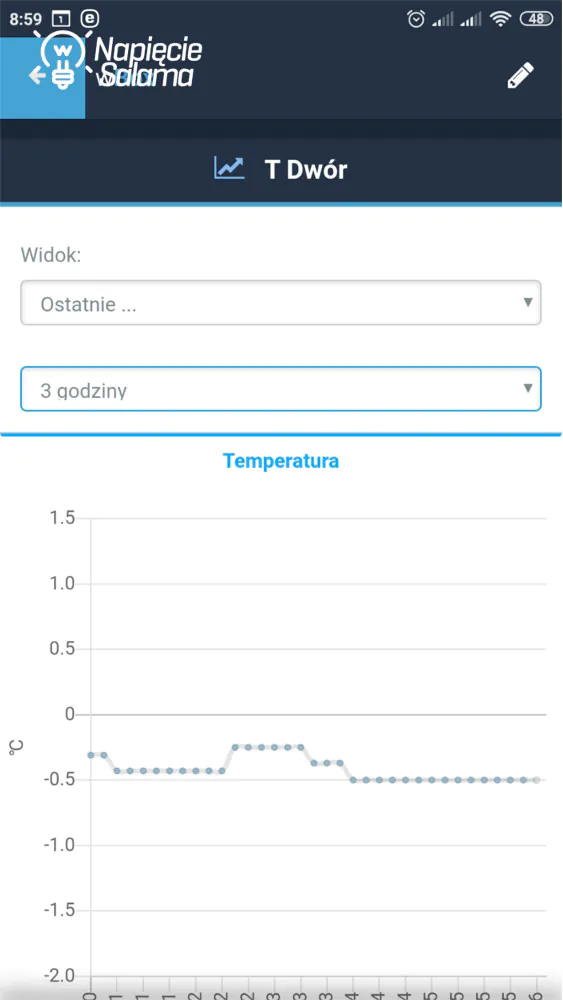Tap the first data point on the chart
The width and height of the screenshot is (563, 1000).
(91, 755)
